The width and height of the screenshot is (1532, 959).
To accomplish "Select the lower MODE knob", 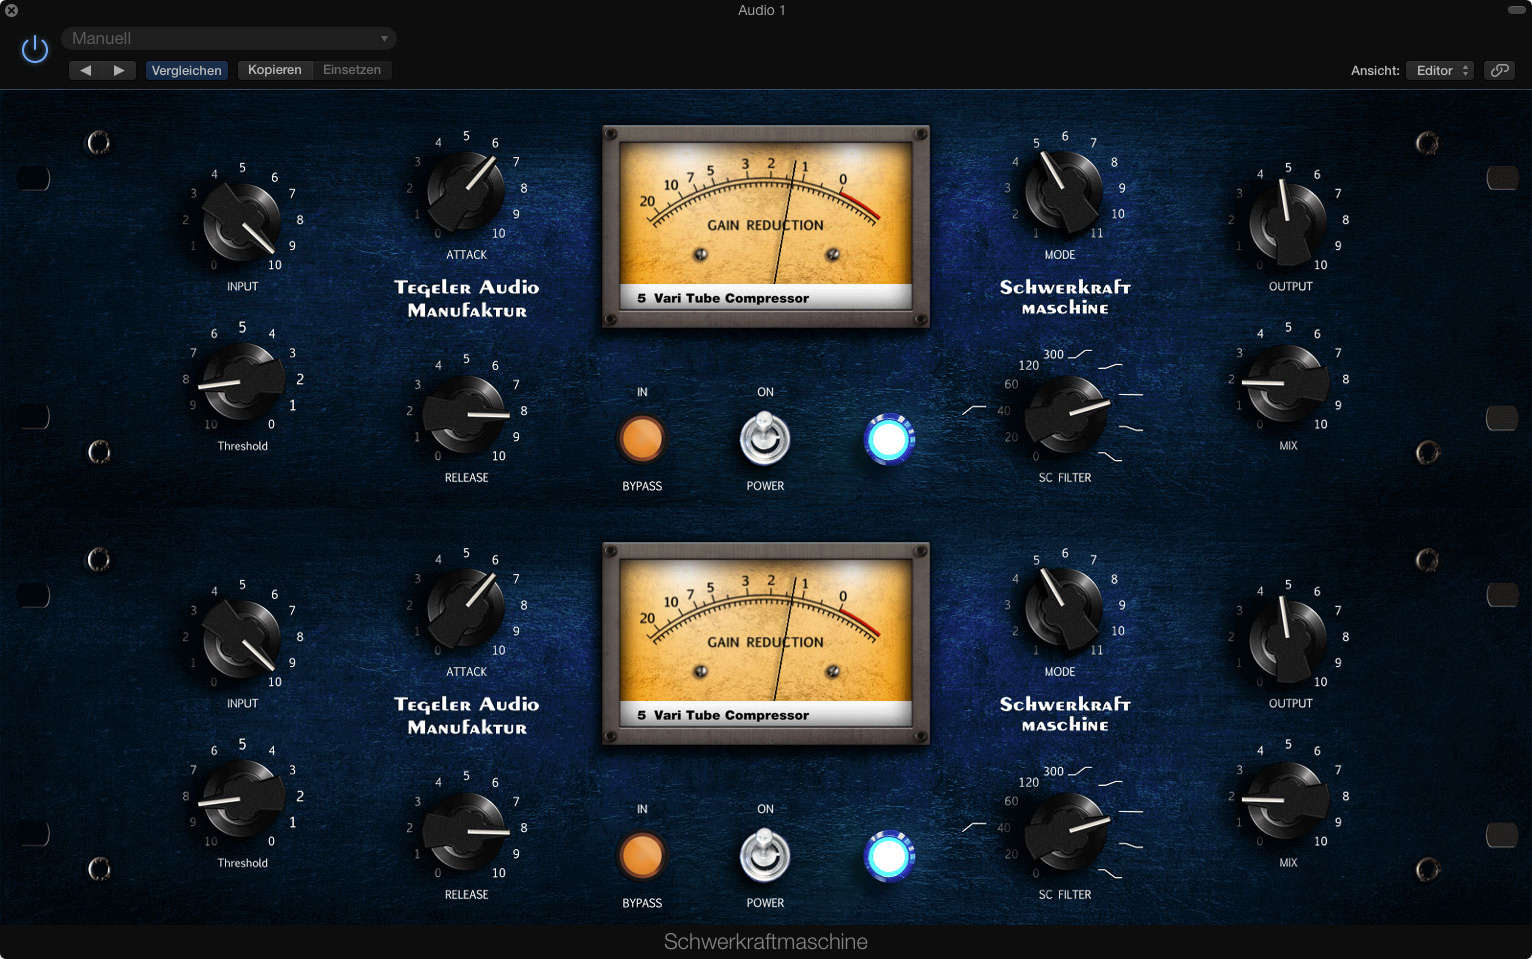I will 1065,610.
